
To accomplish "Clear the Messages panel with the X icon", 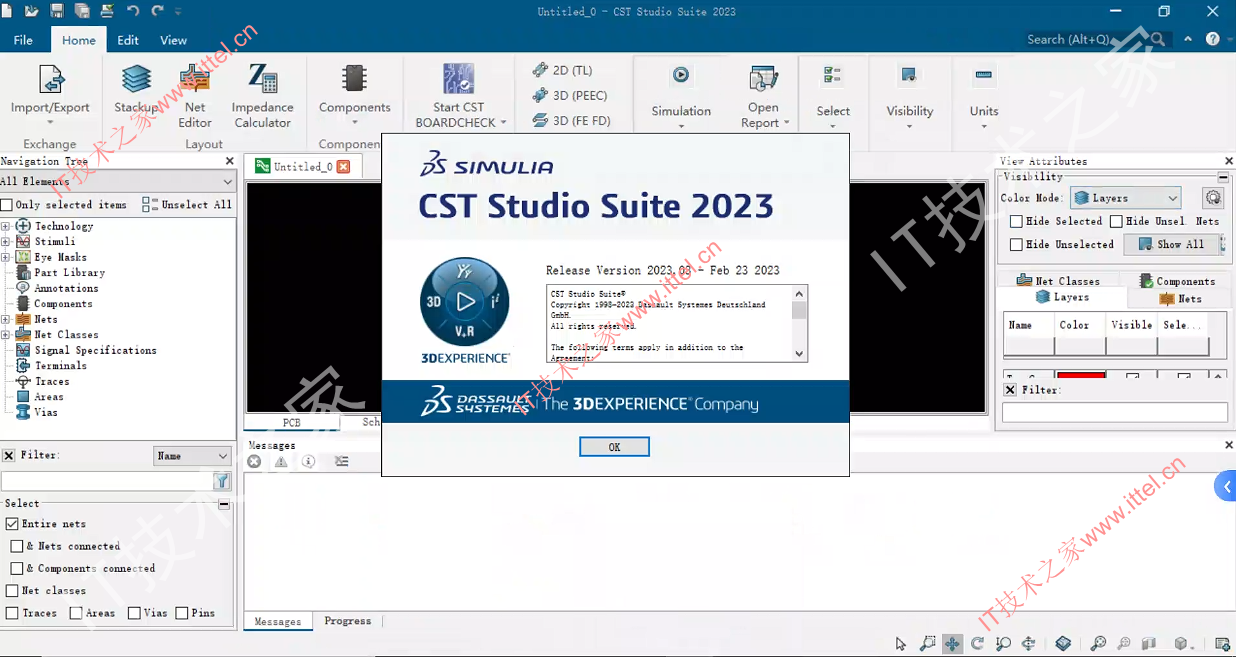I will [254, 461].
